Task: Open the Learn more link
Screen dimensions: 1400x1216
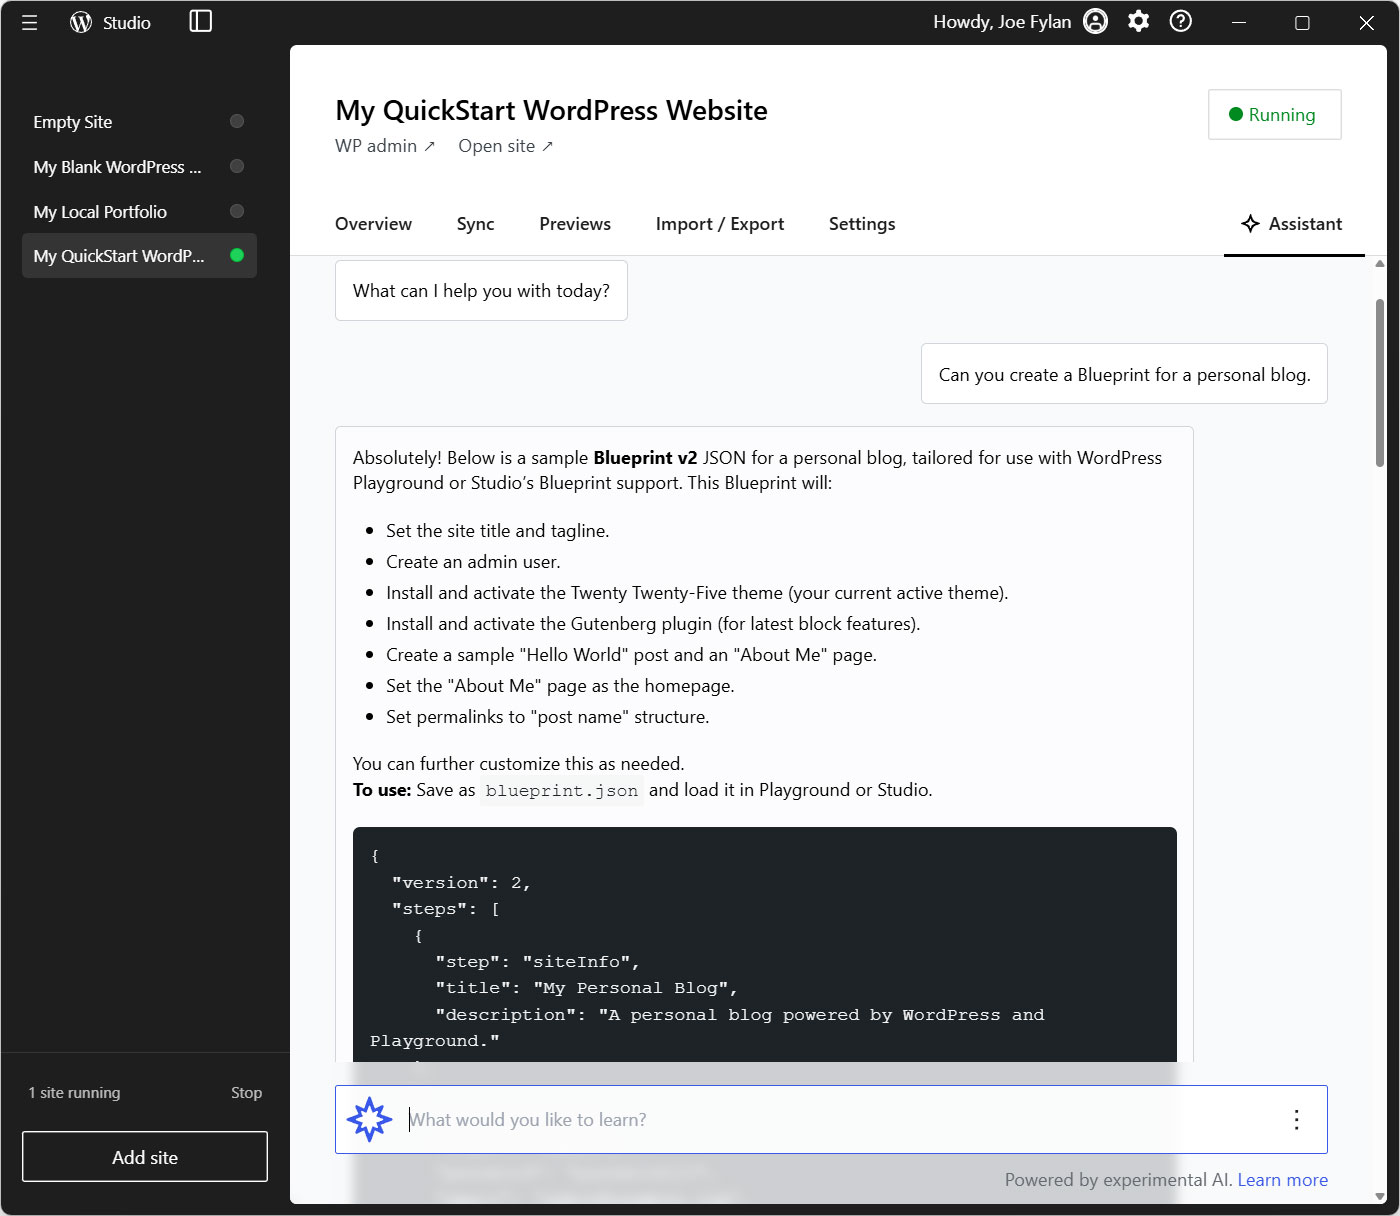Action: click(1283, 1180)
